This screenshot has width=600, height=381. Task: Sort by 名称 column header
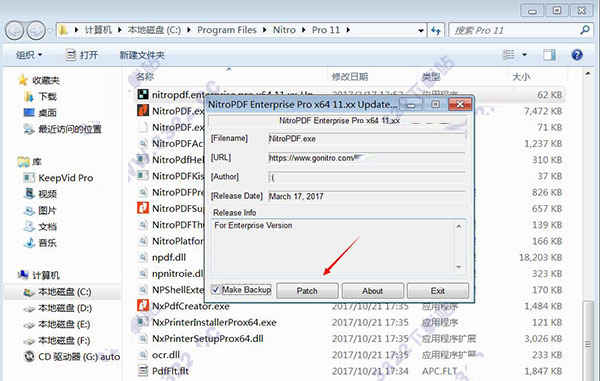(x=145, y=77)
